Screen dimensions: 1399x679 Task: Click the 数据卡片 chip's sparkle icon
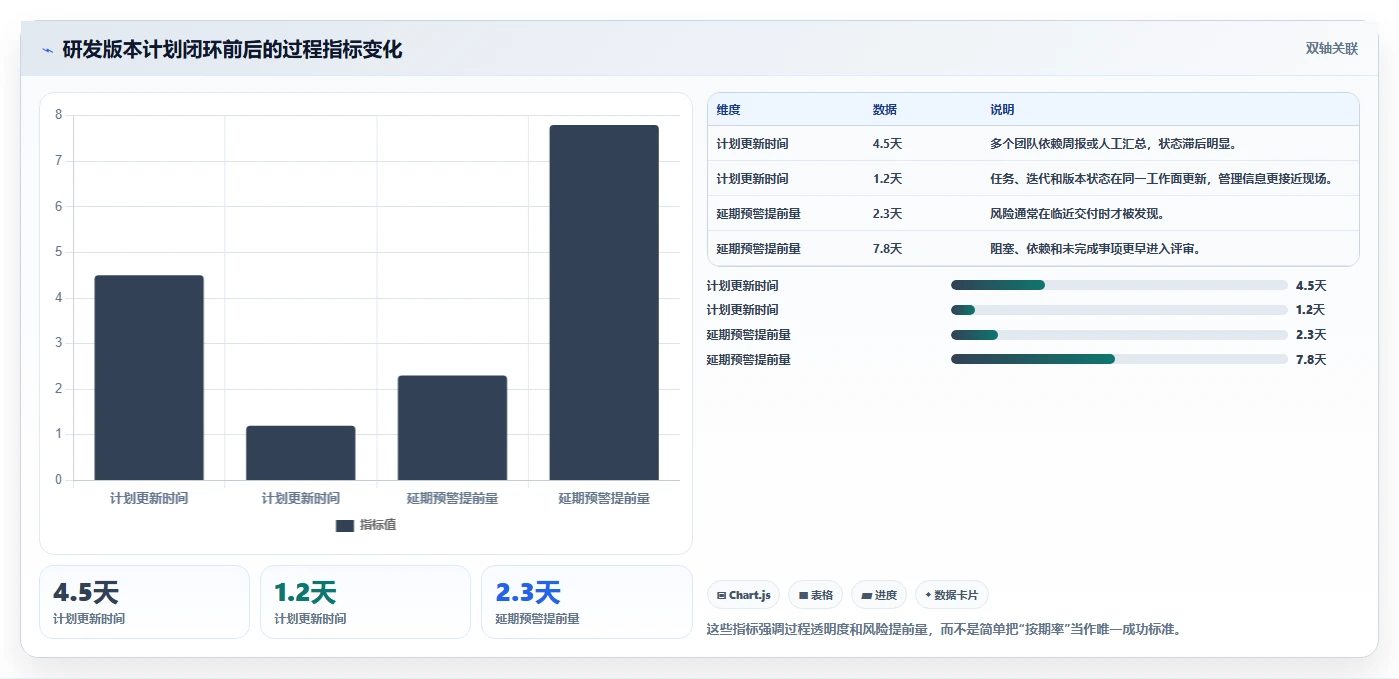coord(928,595)
